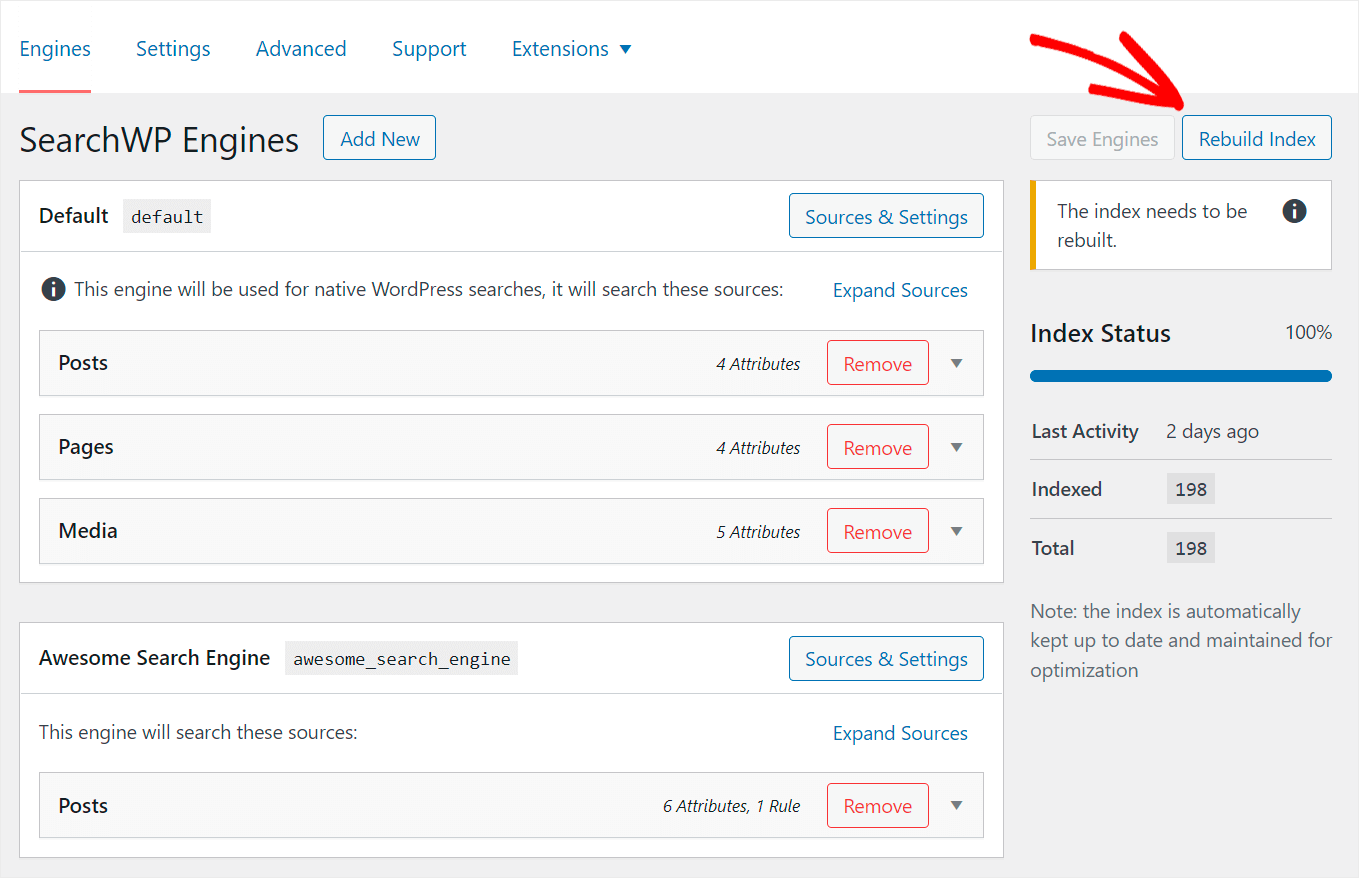Viewport: 1359px width, 878px height.
Task: Open the Support tab
Action: (429, 49)
